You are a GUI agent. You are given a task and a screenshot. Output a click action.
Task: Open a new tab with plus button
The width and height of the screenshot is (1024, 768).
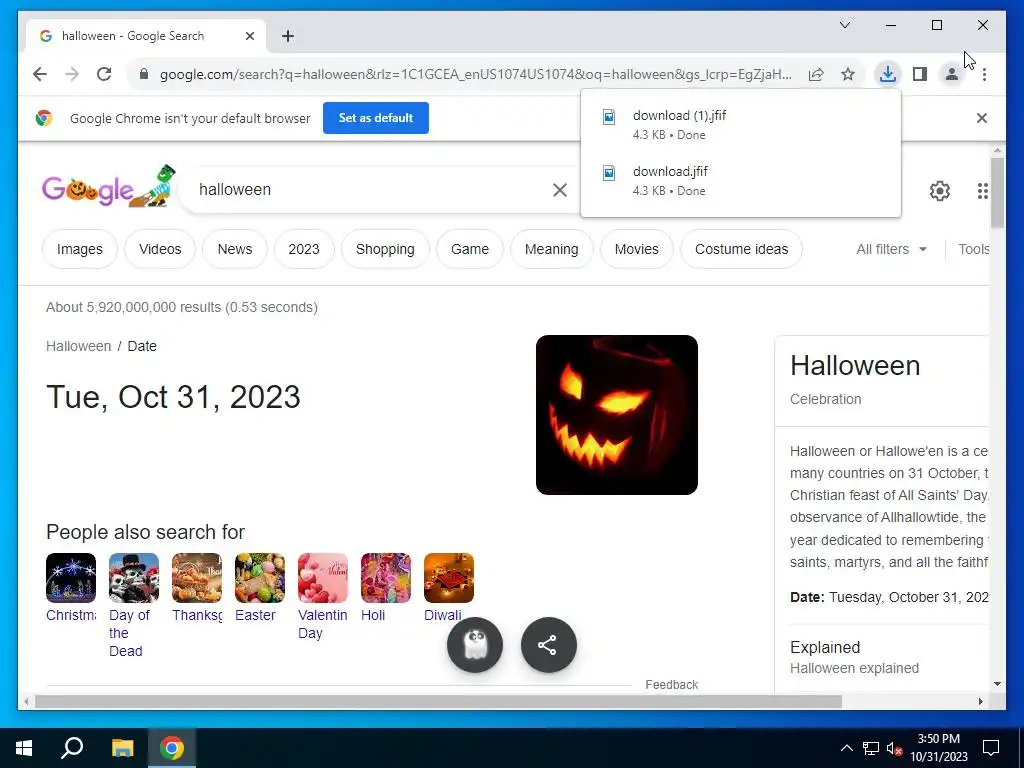[x=288, y=36]
